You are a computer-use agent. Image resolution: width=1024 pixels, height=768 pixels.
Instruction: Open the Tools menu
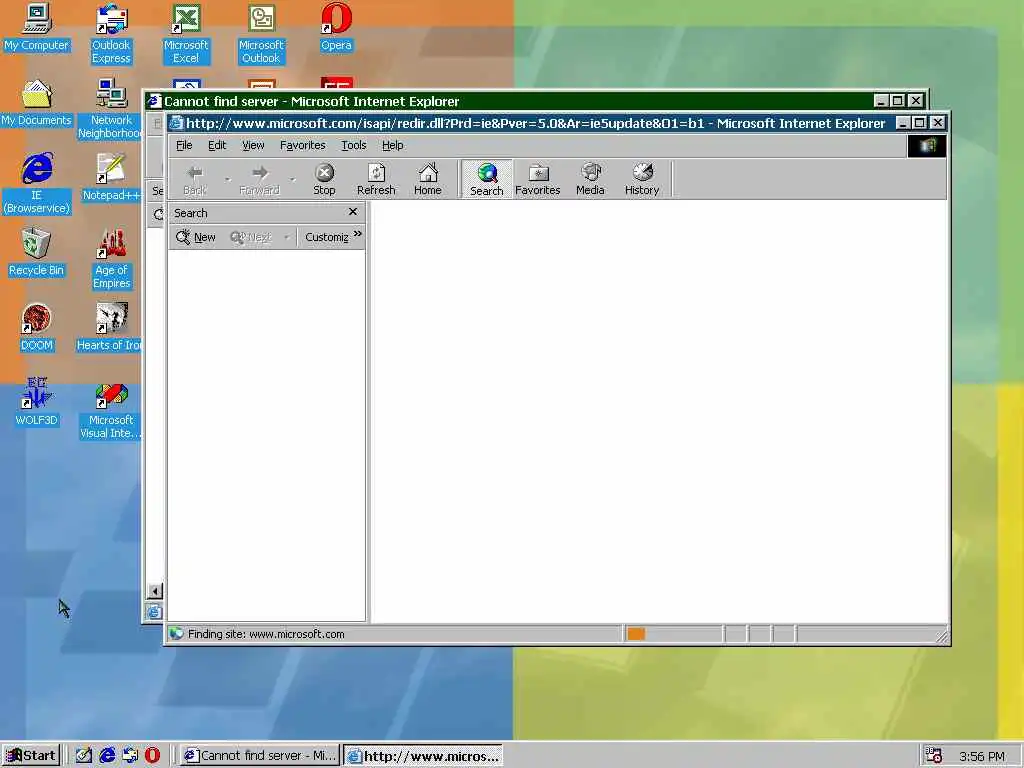tap(353, 145)
